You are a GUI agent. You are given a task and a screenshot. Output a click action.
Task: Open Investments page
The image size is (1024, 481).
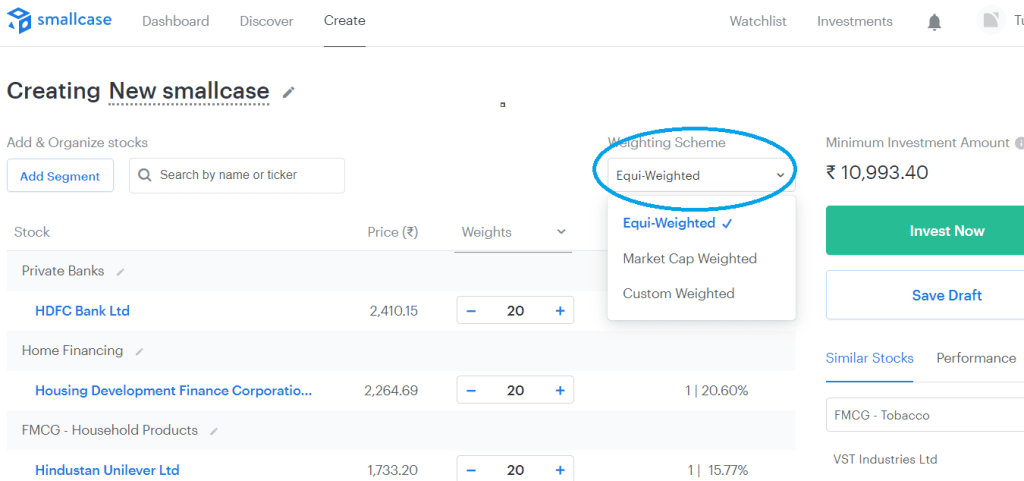click(x=854, y=21)
